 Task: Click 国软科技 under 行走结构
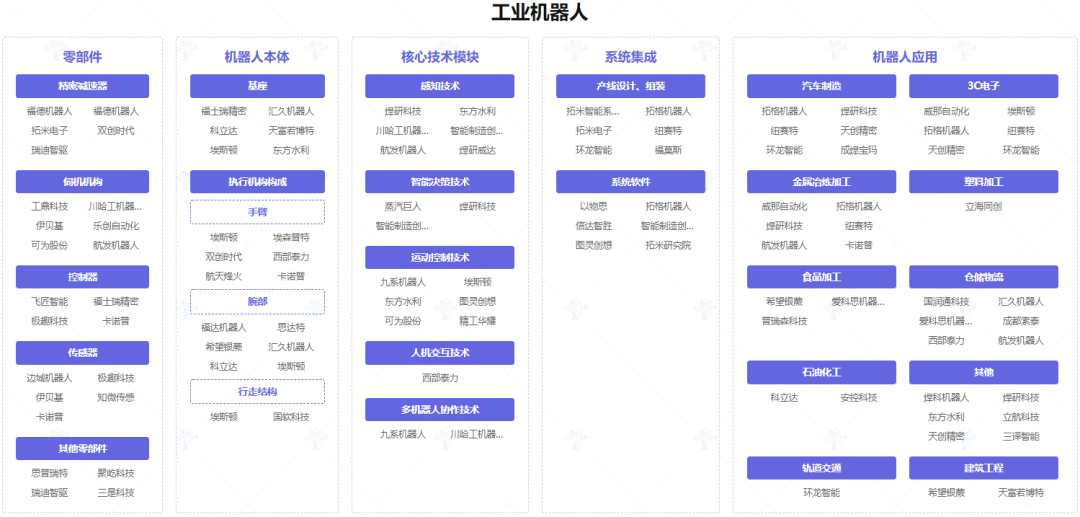coord(291,417)
